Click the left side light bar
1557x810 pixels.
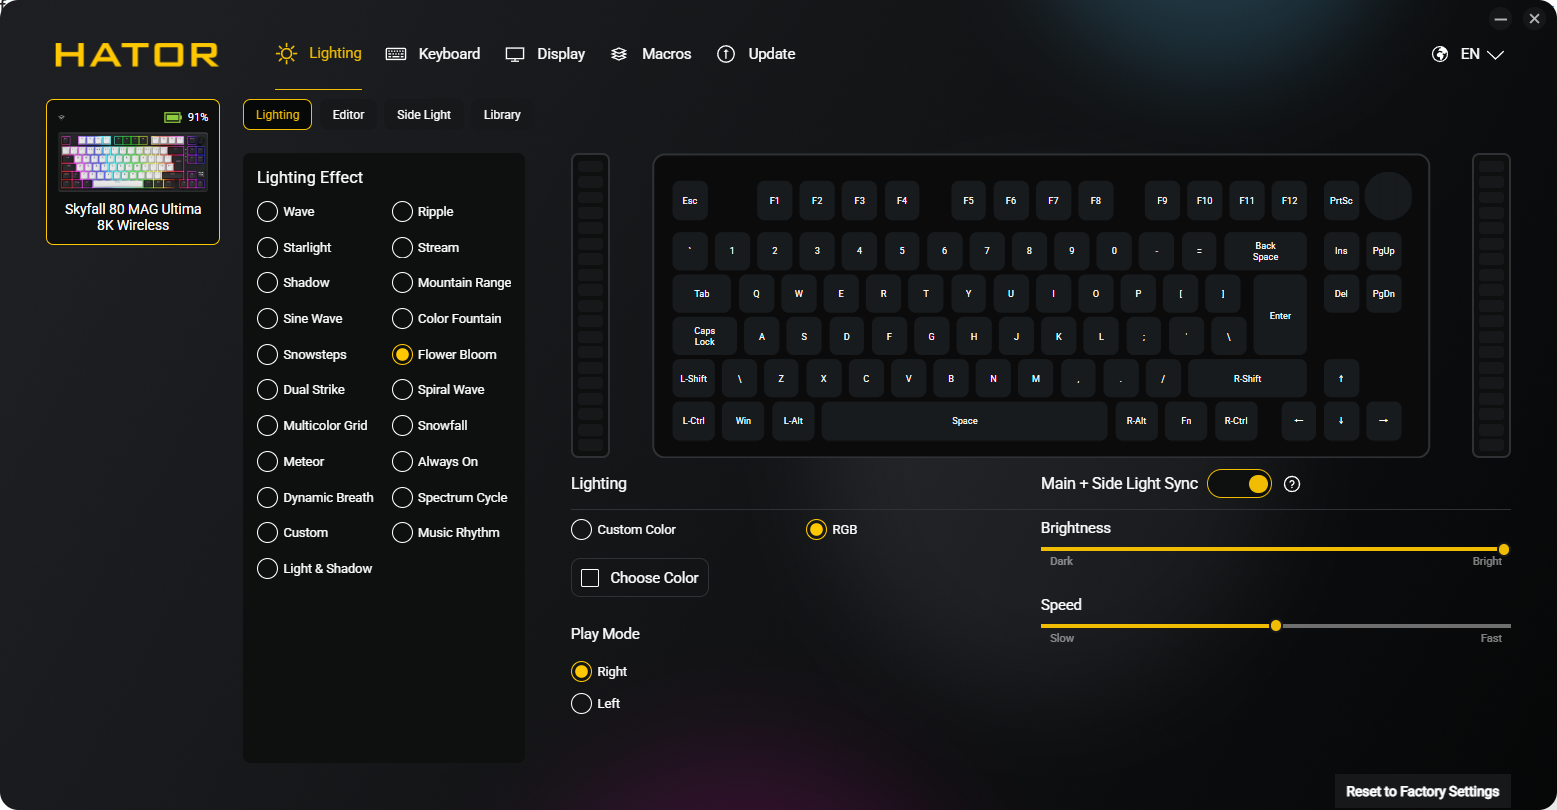tap(590, 305)
